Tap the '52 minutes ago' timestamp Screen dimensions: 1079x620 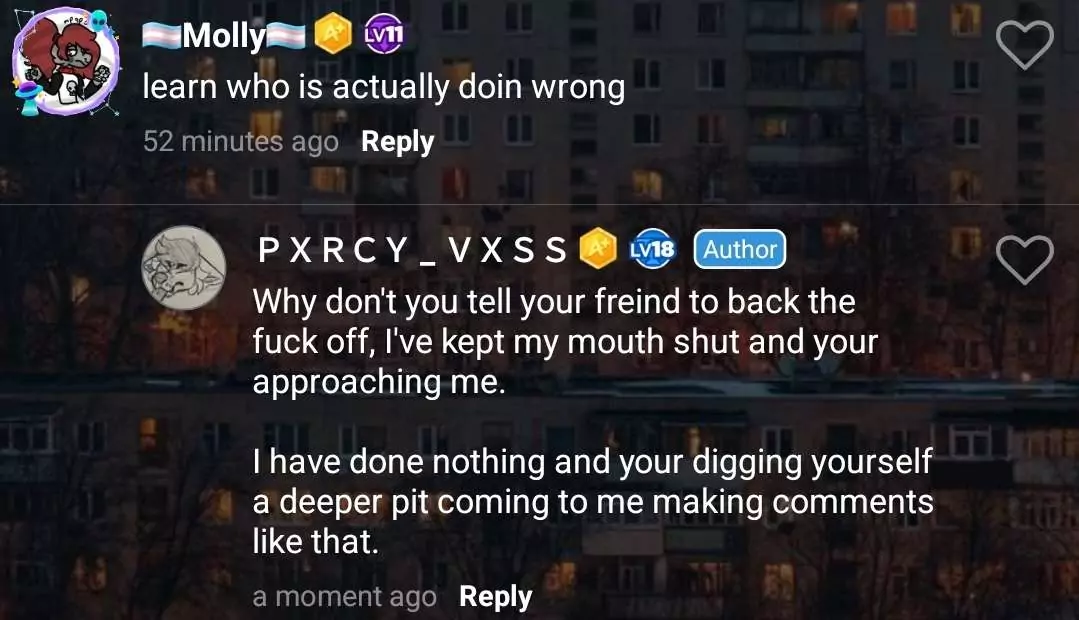pyautogui.click(x=241, y=141)
